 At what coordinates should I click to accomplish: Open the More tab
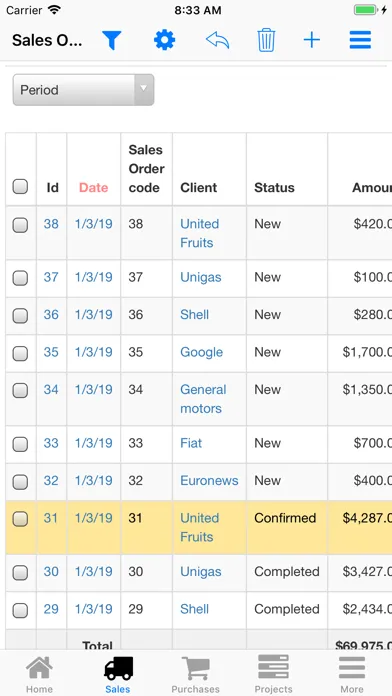[x=352, y=674]
